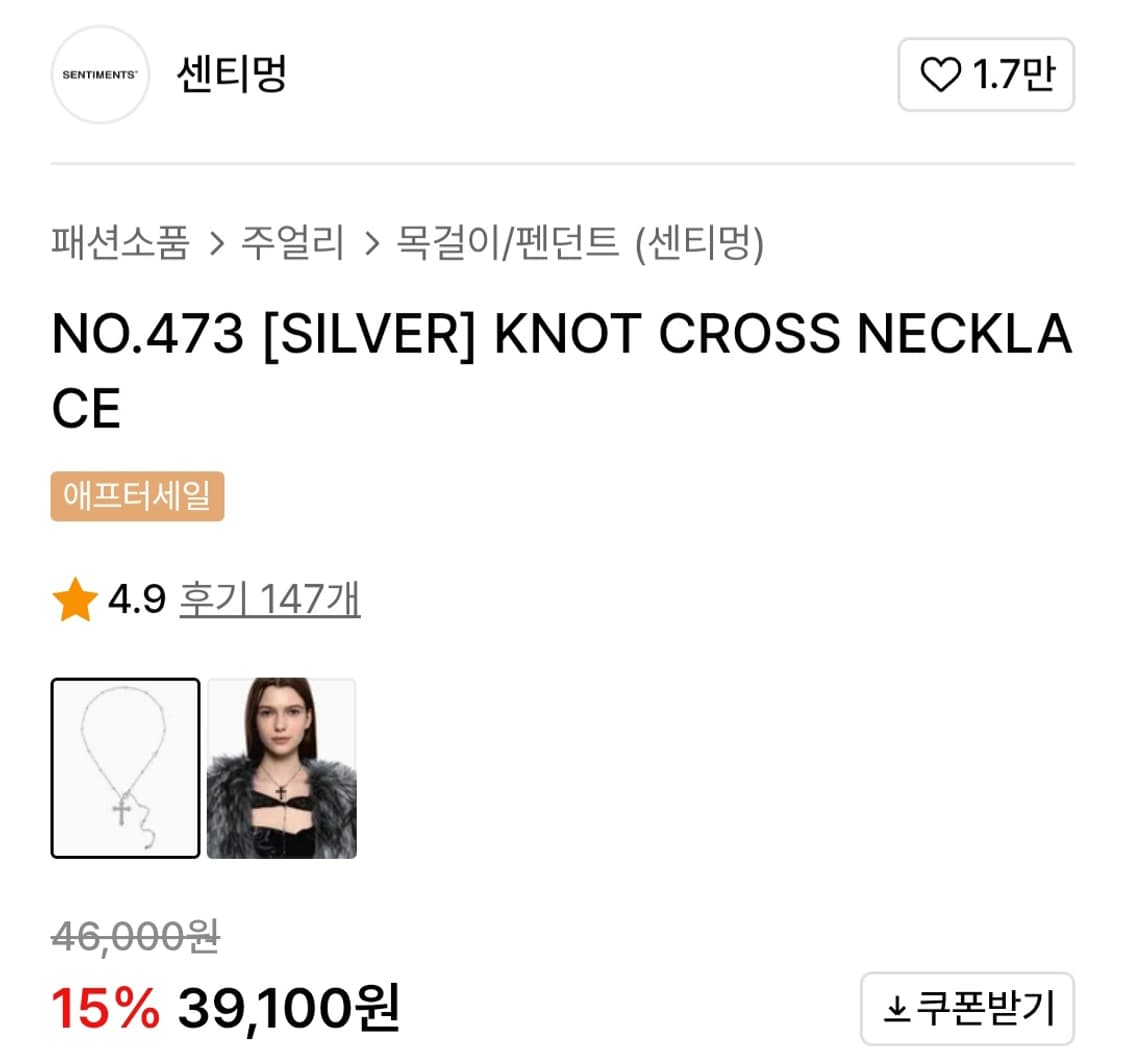Click the SENTIMENTS brand logo circle

[x=100, y=75]
